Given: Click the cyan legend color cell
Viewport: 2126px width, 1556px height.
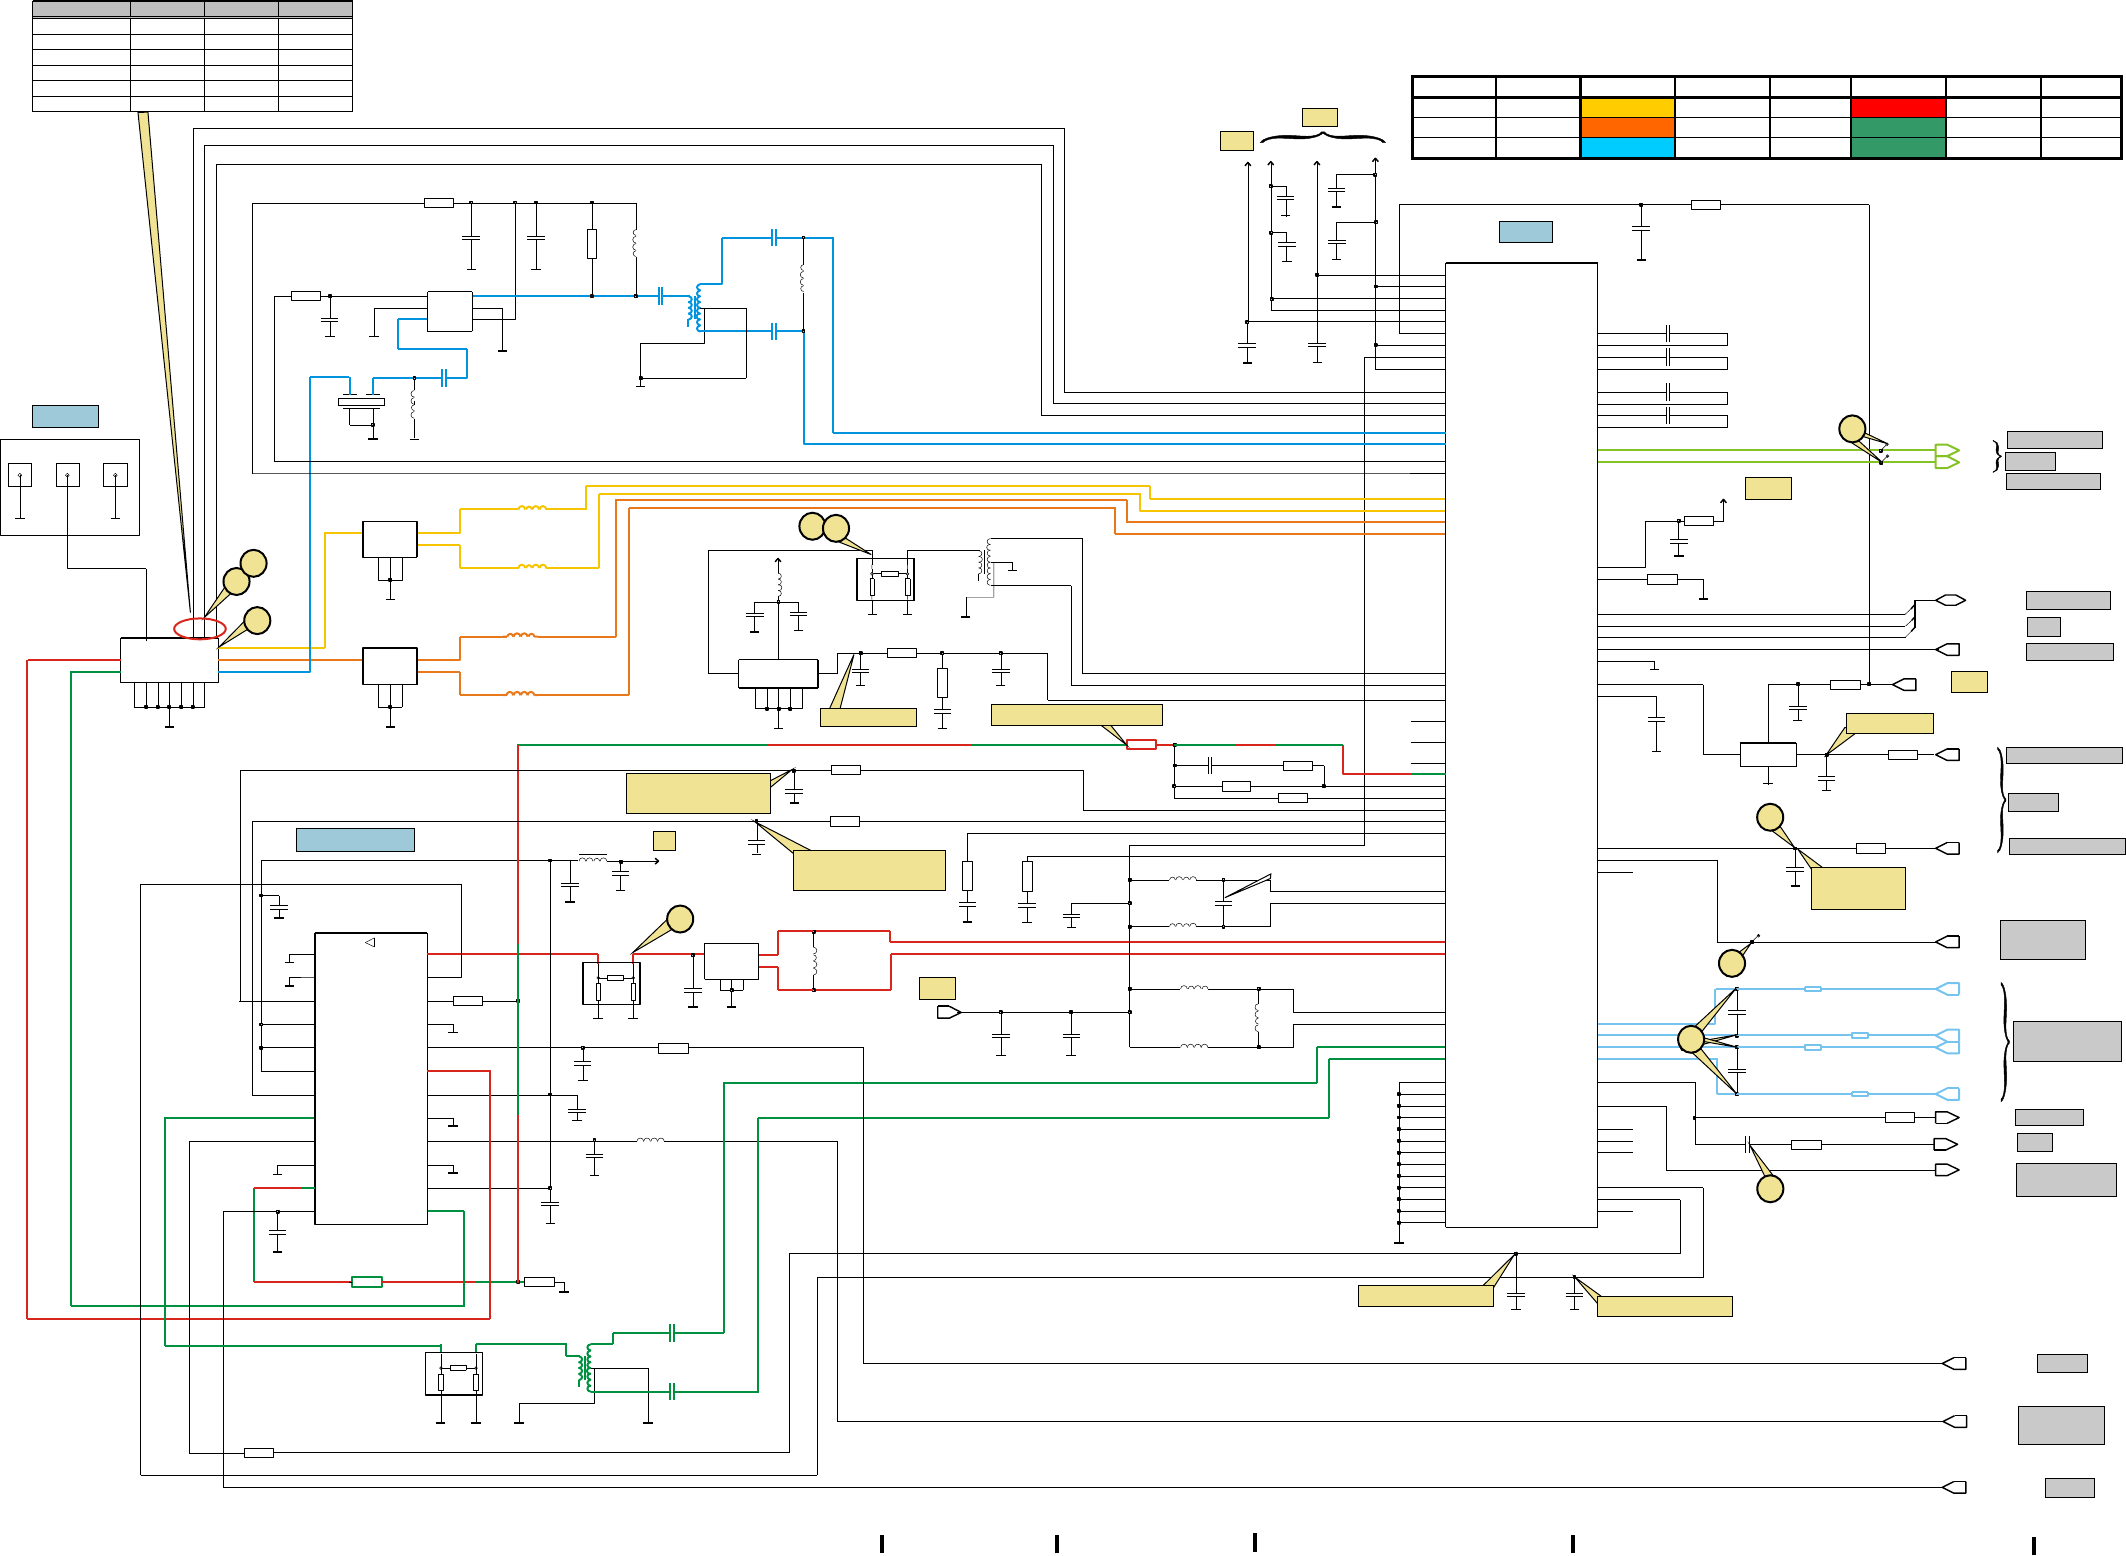Looking at the screenshot, I should coord(1627,148).
